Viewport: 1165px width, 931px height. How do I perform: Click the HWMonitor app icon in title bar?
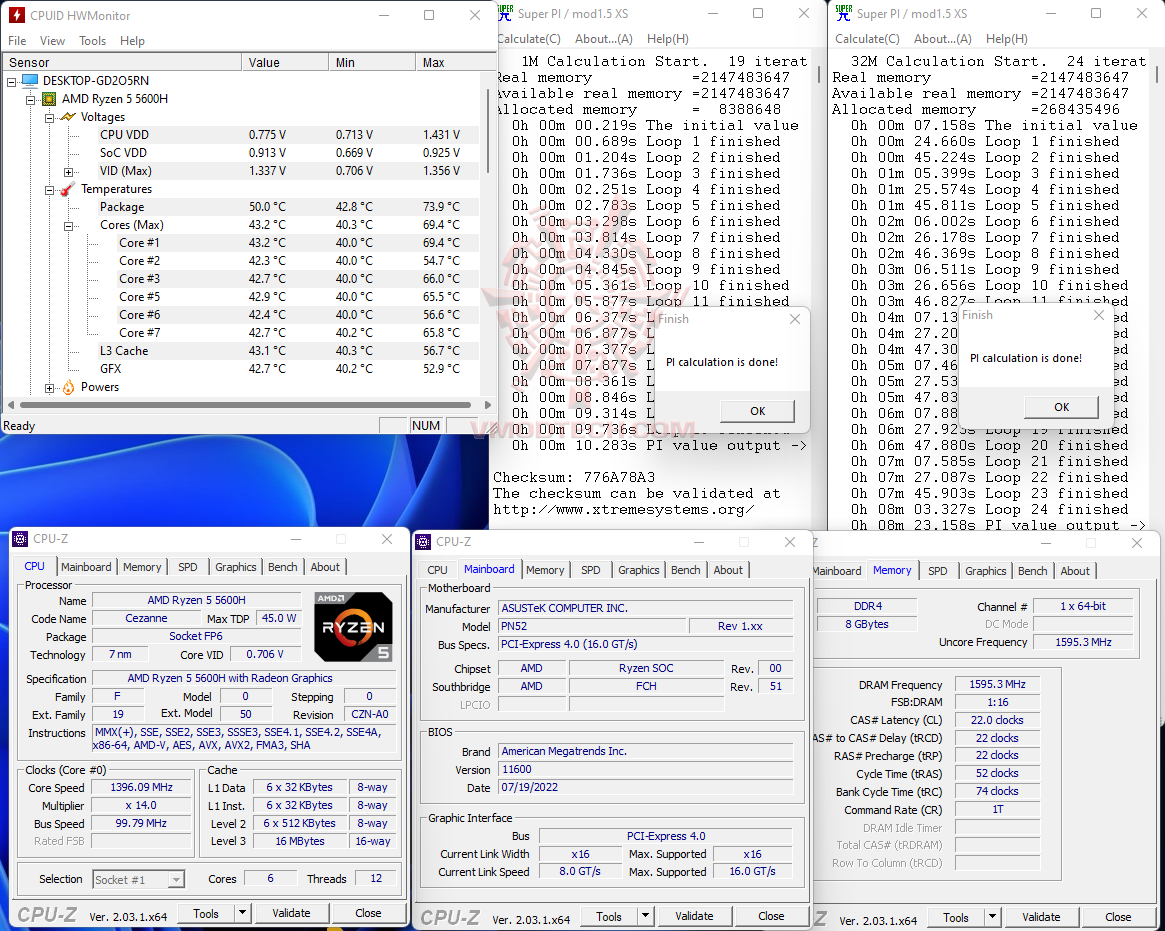(16, 15)
